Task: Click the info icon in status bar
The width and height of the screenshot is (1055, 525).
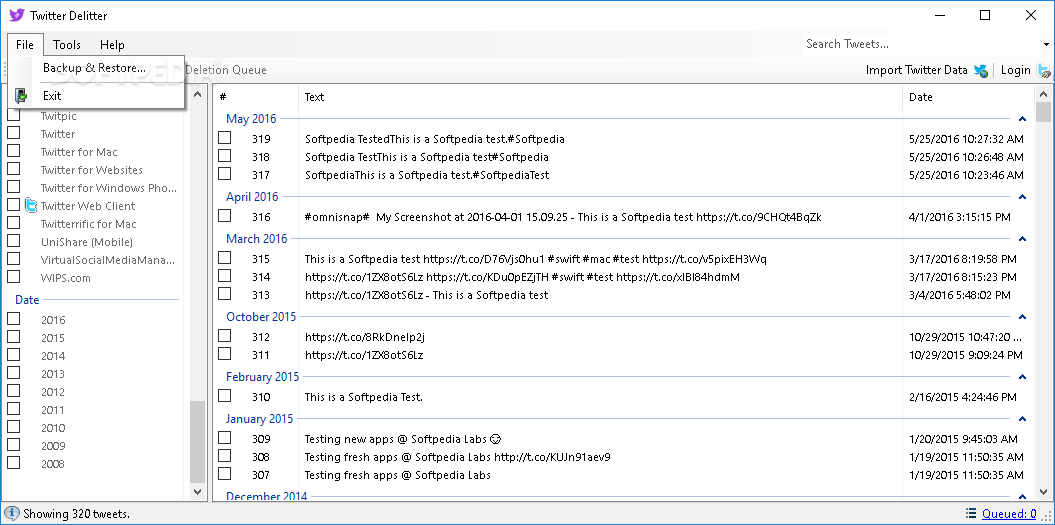Action: (x=11, y=514)
